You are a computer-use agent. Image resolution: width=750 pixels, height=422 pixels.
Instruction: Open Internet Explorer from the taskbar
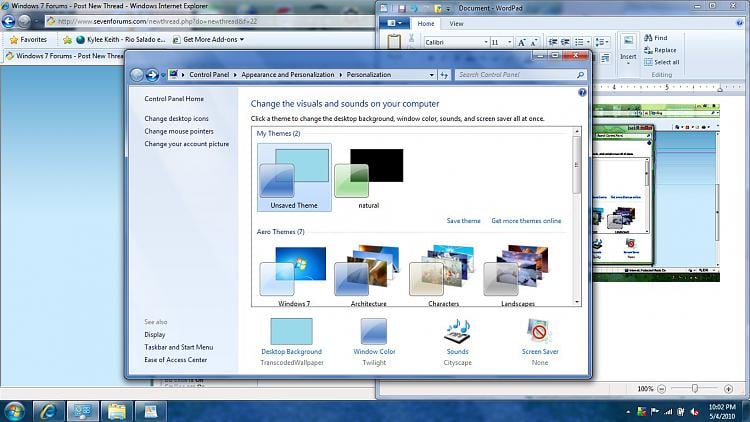[x=48, y=411]
